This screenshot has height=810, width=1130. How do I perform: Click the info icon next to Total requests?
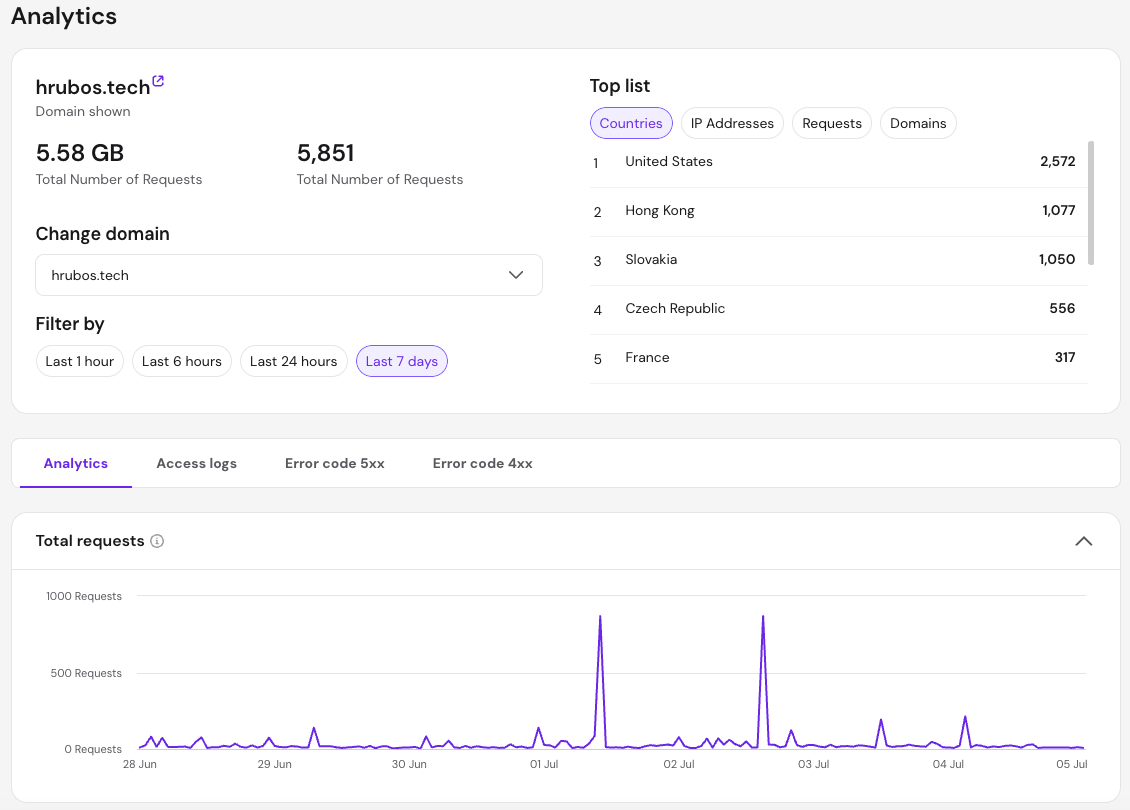(157, 541)
